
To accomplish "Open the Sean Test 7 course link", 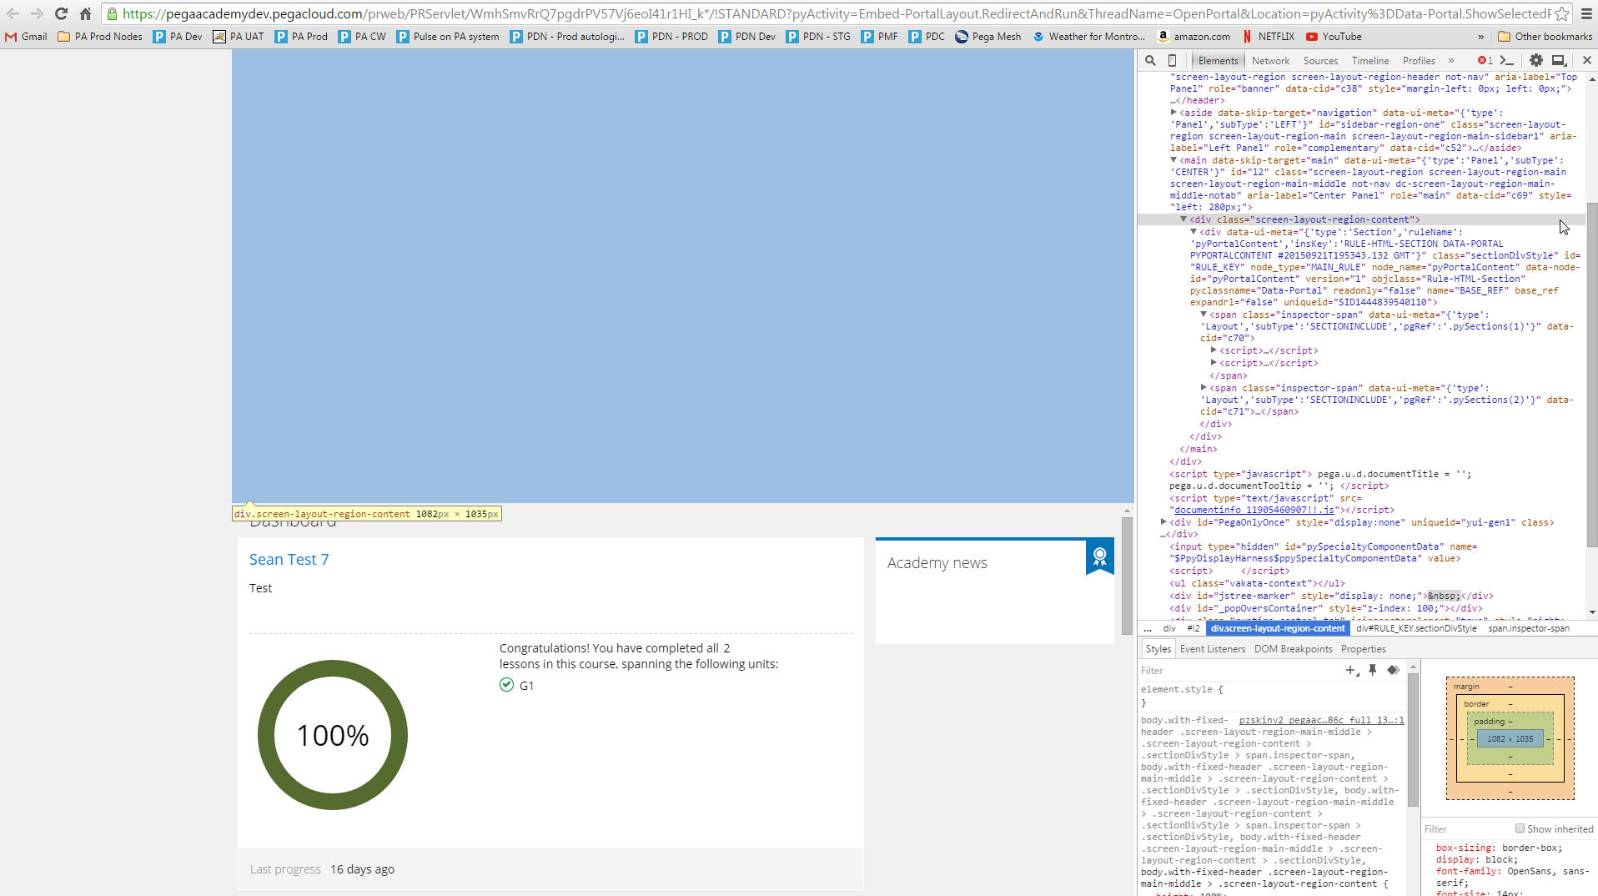I will coord(289,559).
